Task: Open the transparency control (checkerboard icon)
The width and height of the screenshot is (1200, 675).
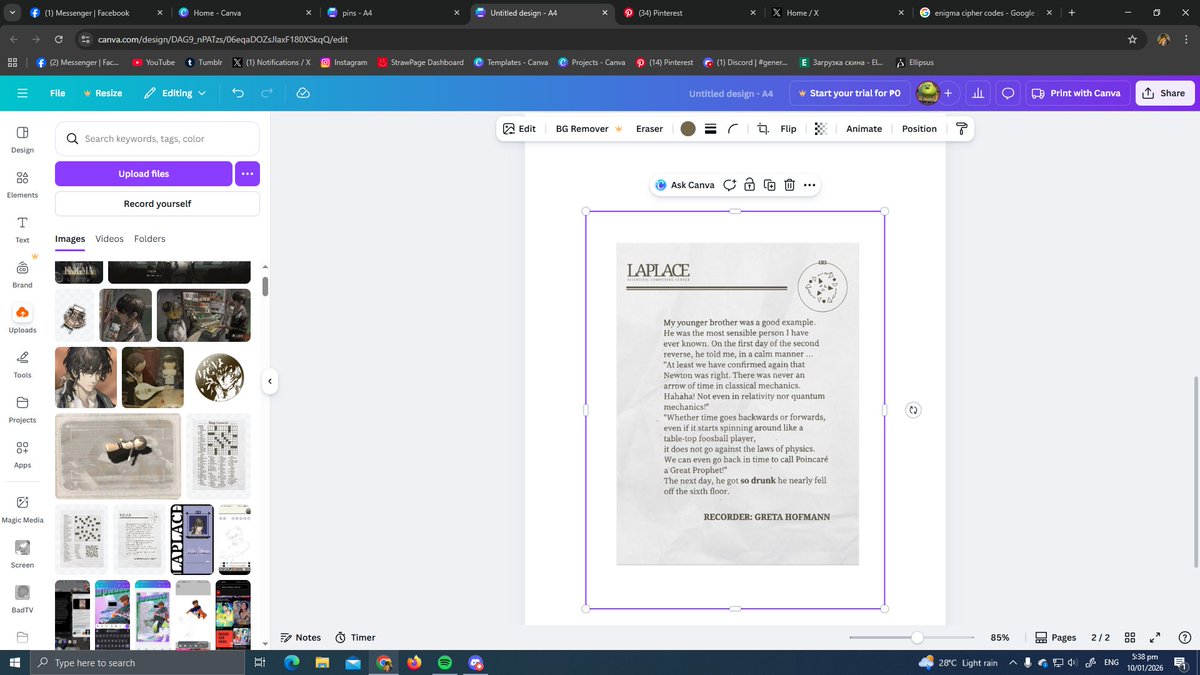Action: [x=819, y=128]
